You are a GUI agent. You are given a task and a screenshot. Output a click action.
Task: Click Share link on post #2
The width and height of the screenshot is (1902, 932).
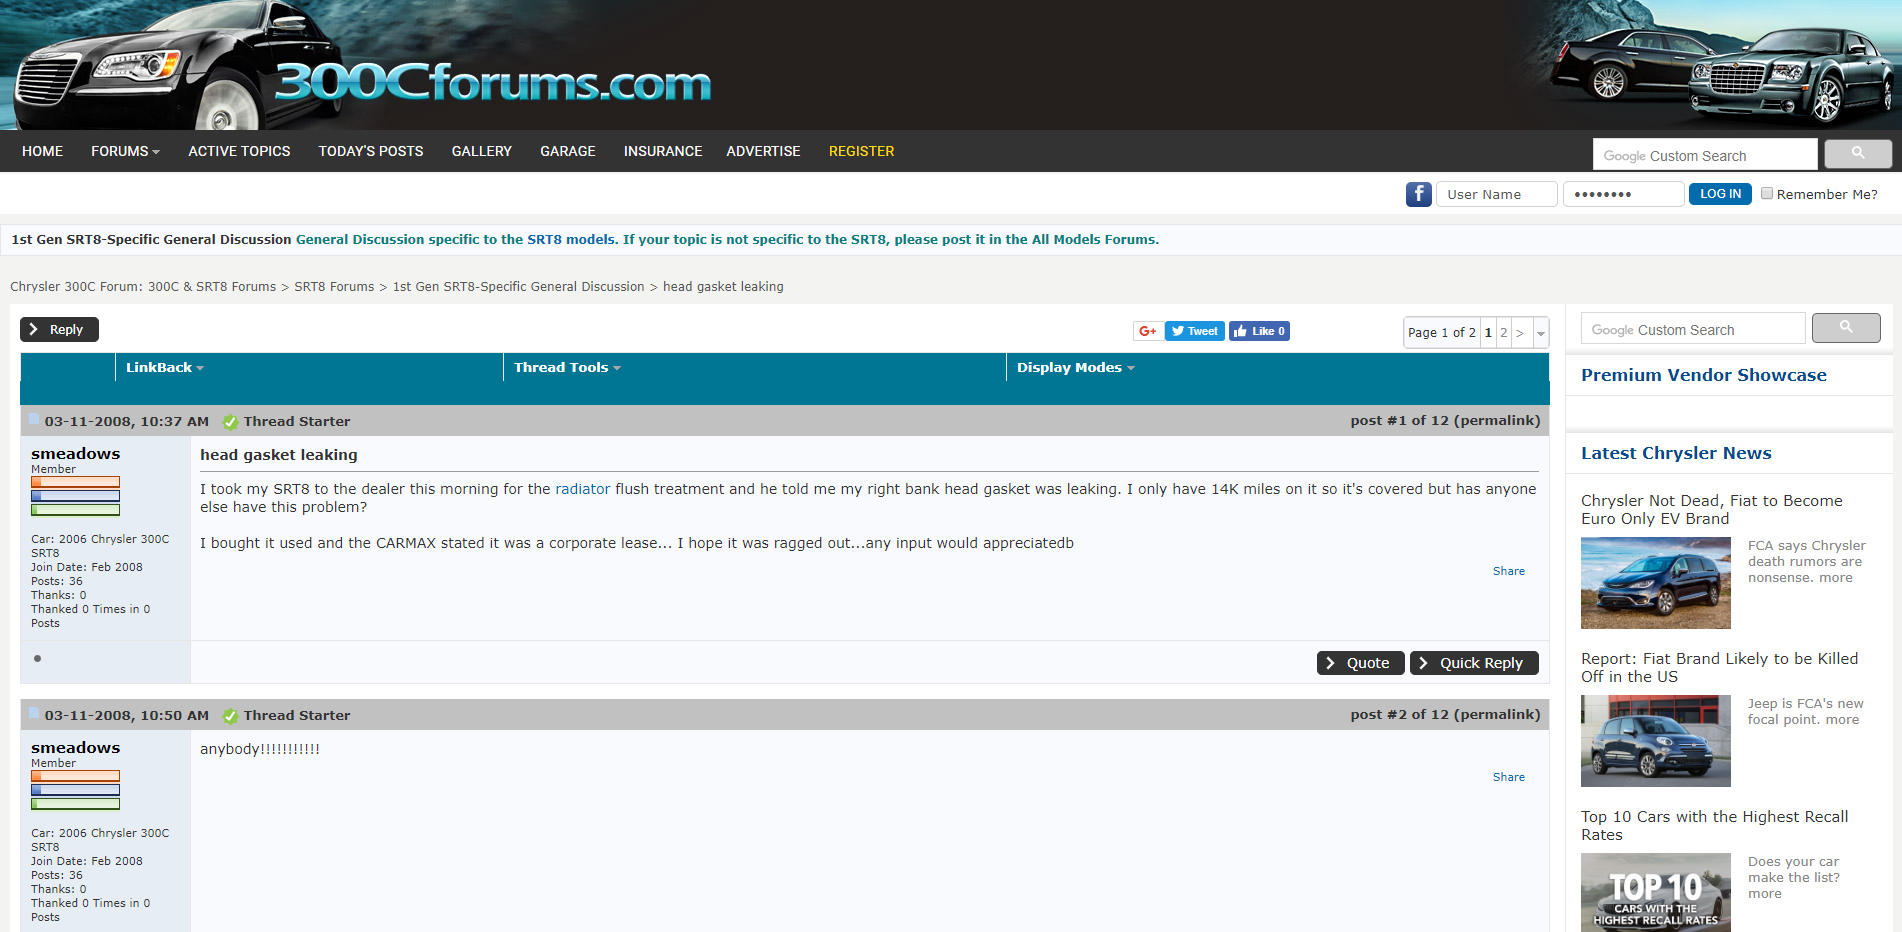point(1509,777)
